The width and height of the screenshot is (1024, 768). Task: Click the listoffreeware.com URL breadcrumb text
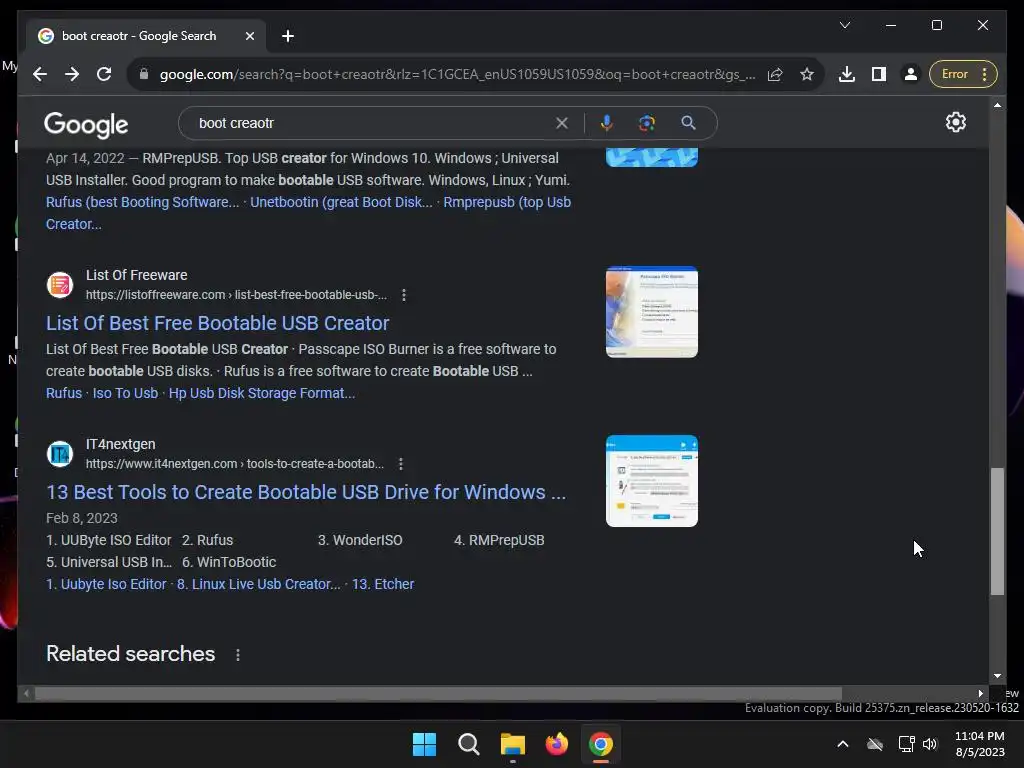(x=236, y=295)
